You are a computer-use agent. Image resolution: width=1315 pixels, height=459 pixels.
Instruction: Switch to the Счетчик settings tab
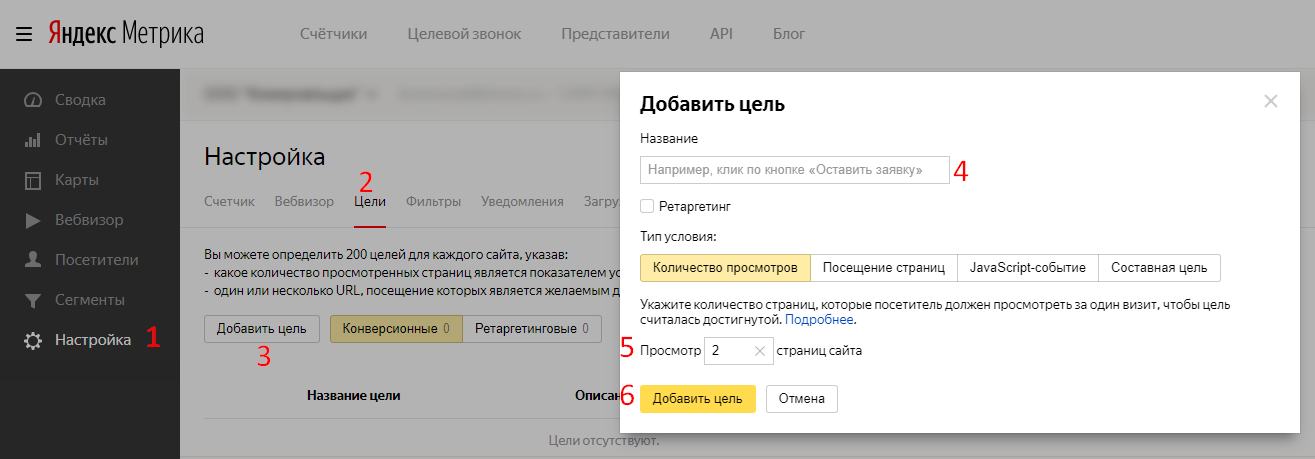pyautogui.click(x=229, y=201)
